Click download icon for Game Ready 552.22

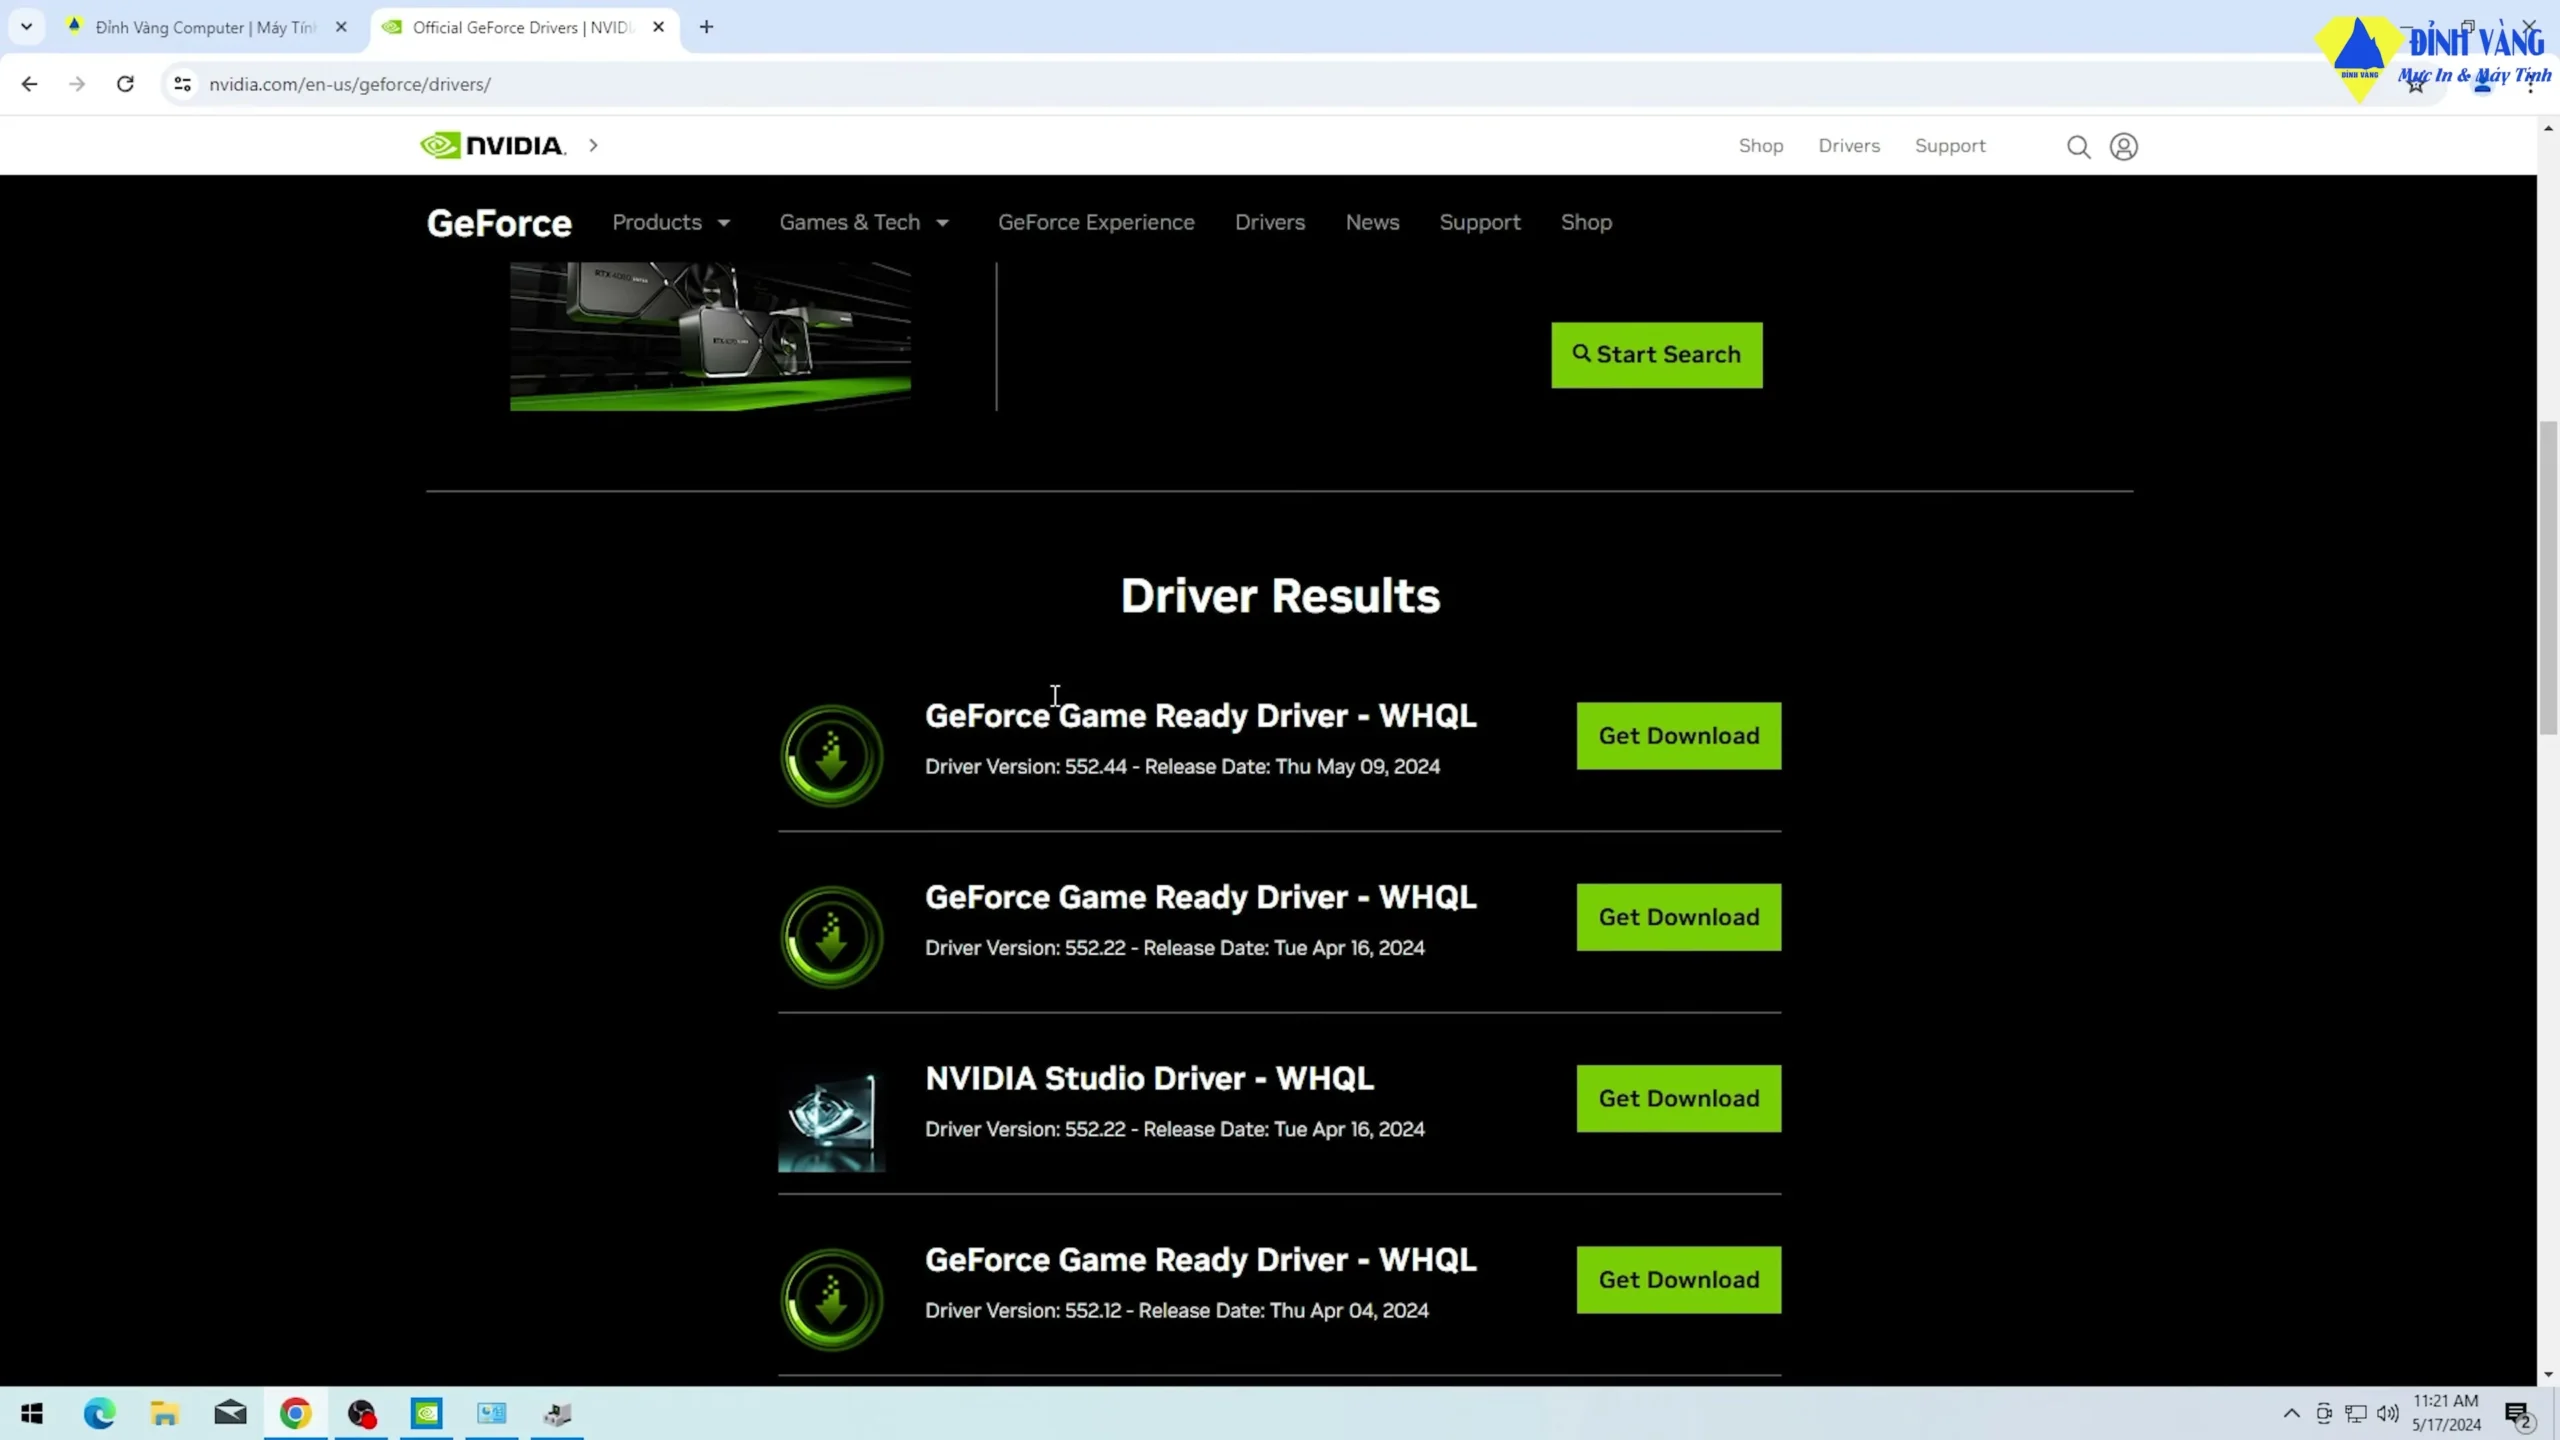831,937
